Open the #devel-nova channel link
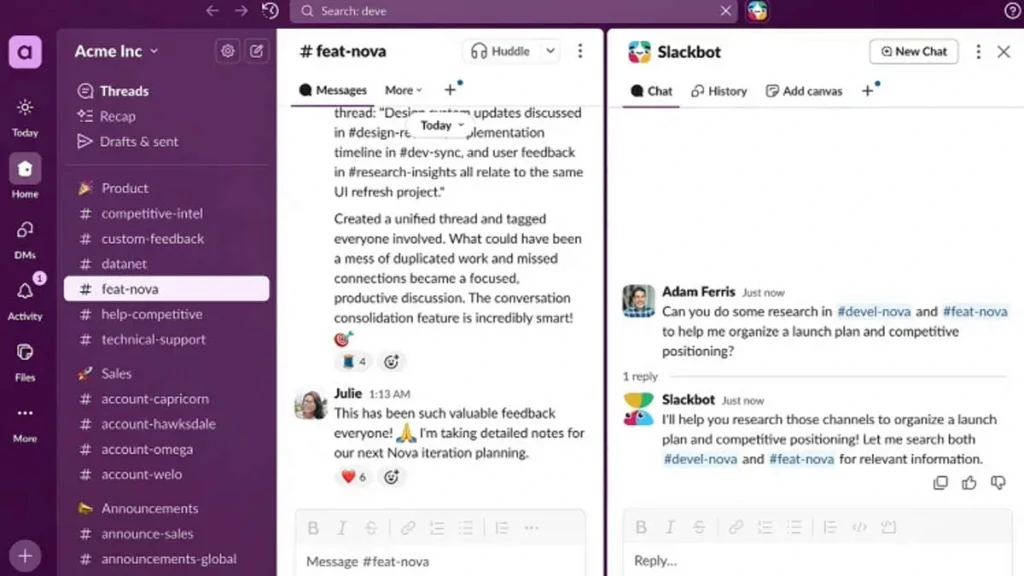 tap(874, 311)
